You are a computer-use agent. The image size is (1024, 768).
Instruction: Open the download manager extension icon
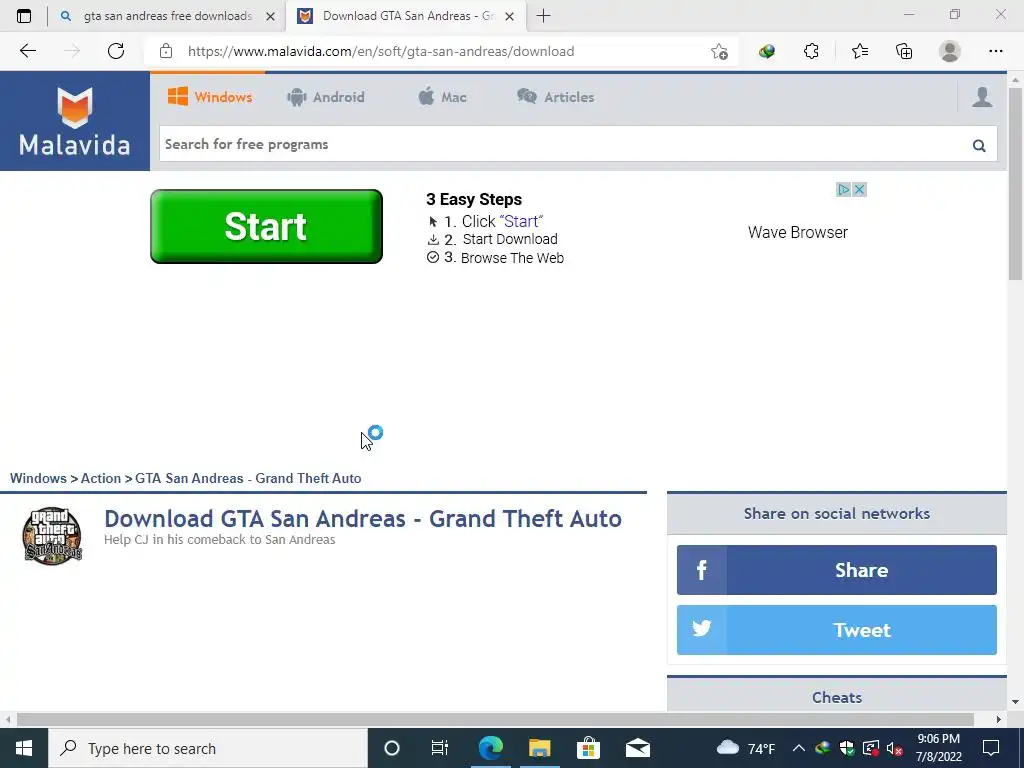coord(767,51)
